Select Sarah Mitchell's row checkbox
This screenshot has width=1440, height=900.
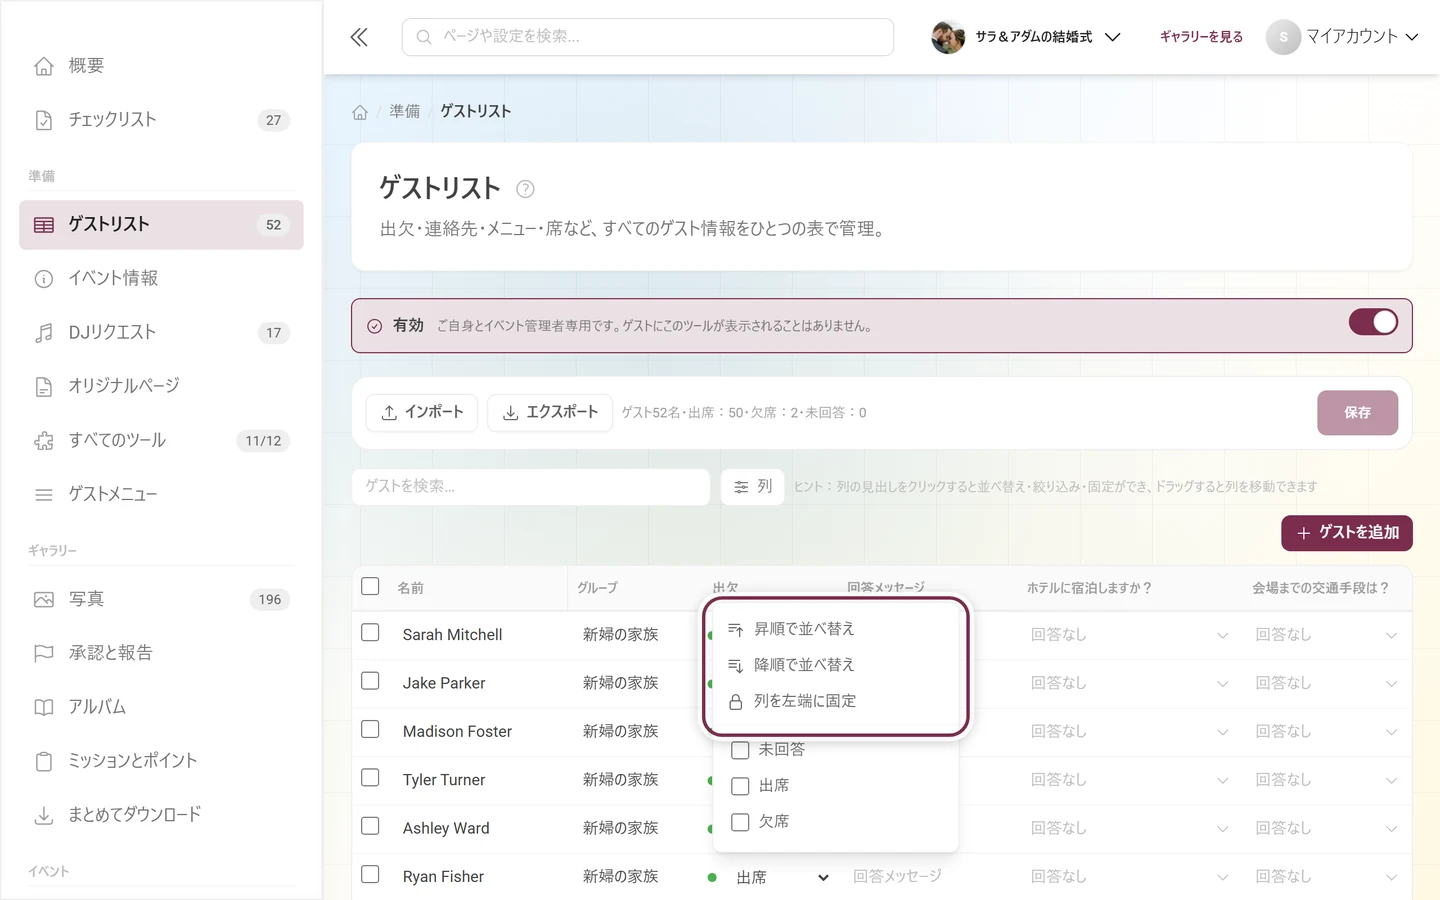(370, 633)
